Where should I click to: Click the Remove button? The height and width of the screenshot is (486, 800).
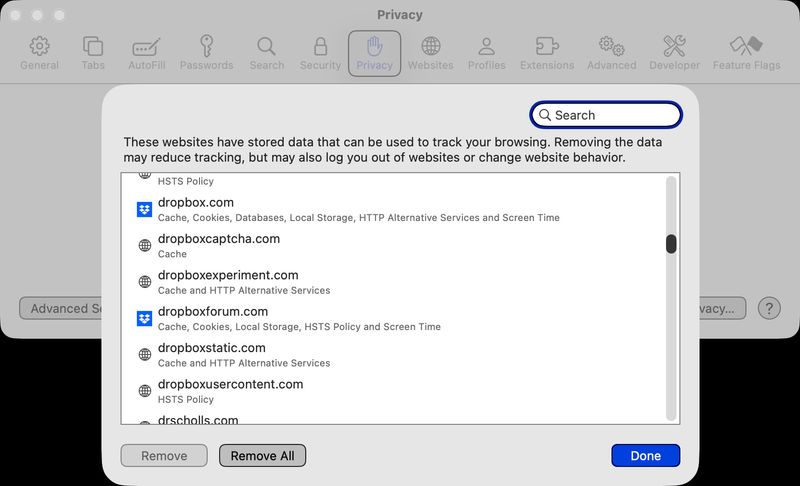(164, 455)
